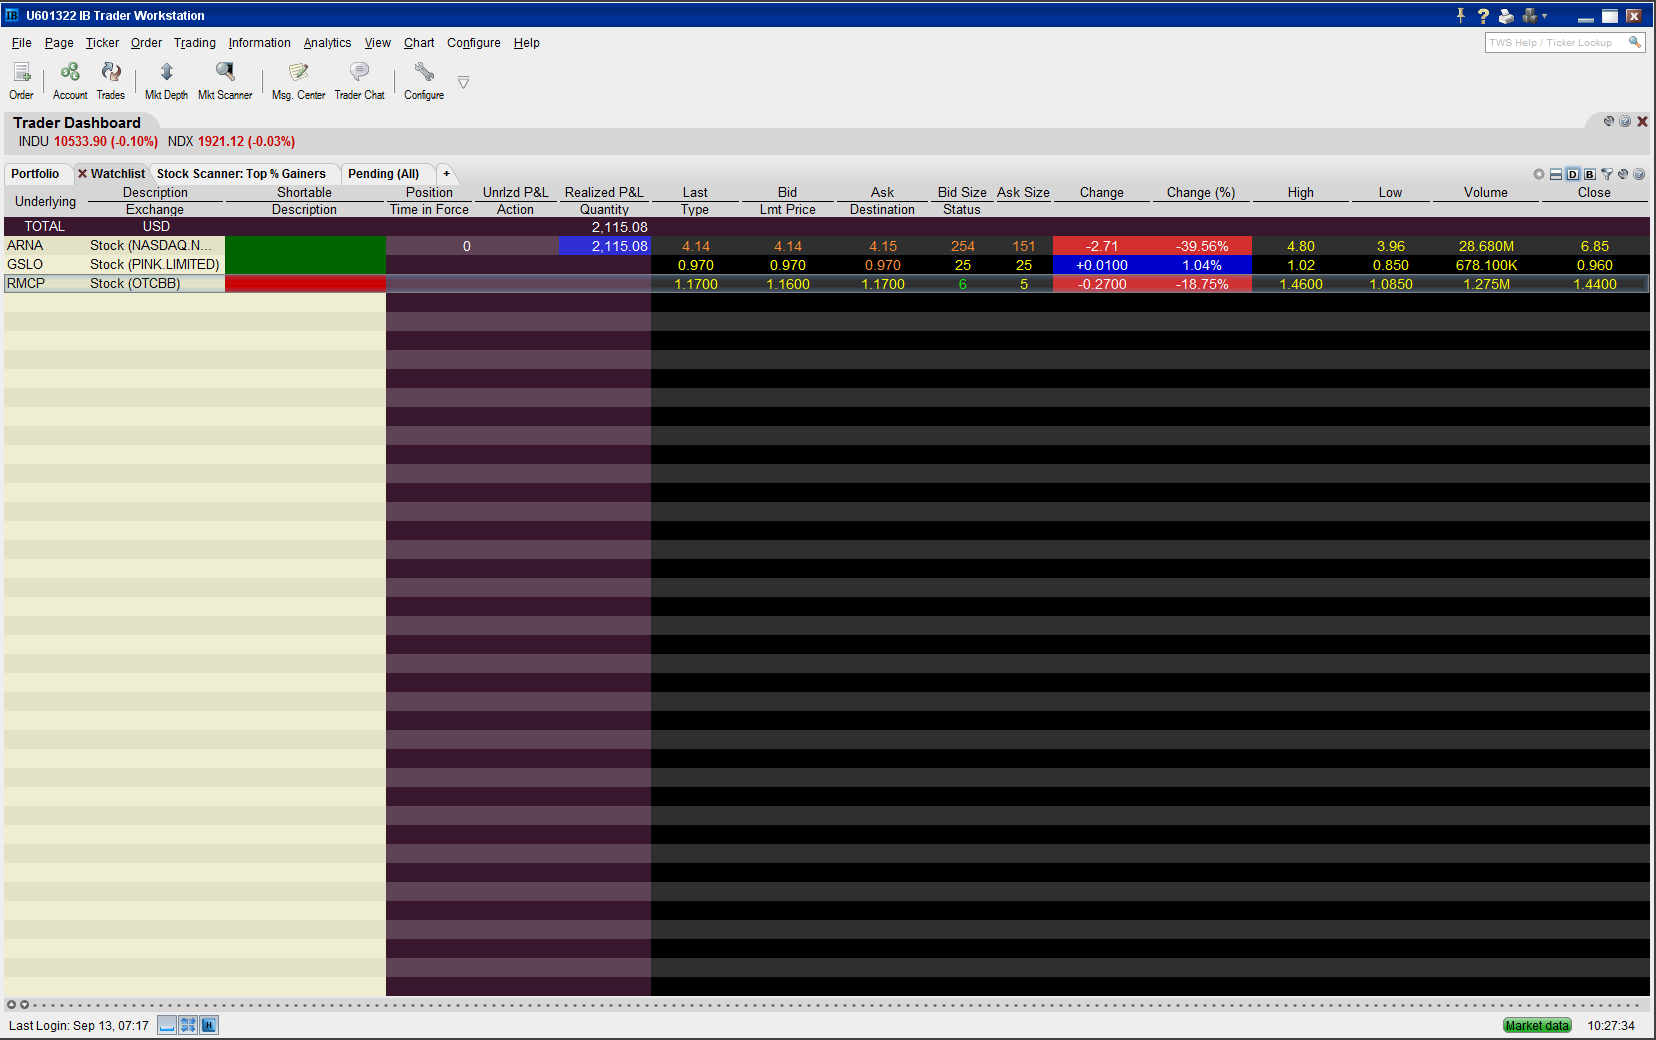
Task: Click the H icon in status bar
Action: [209, 1025]
